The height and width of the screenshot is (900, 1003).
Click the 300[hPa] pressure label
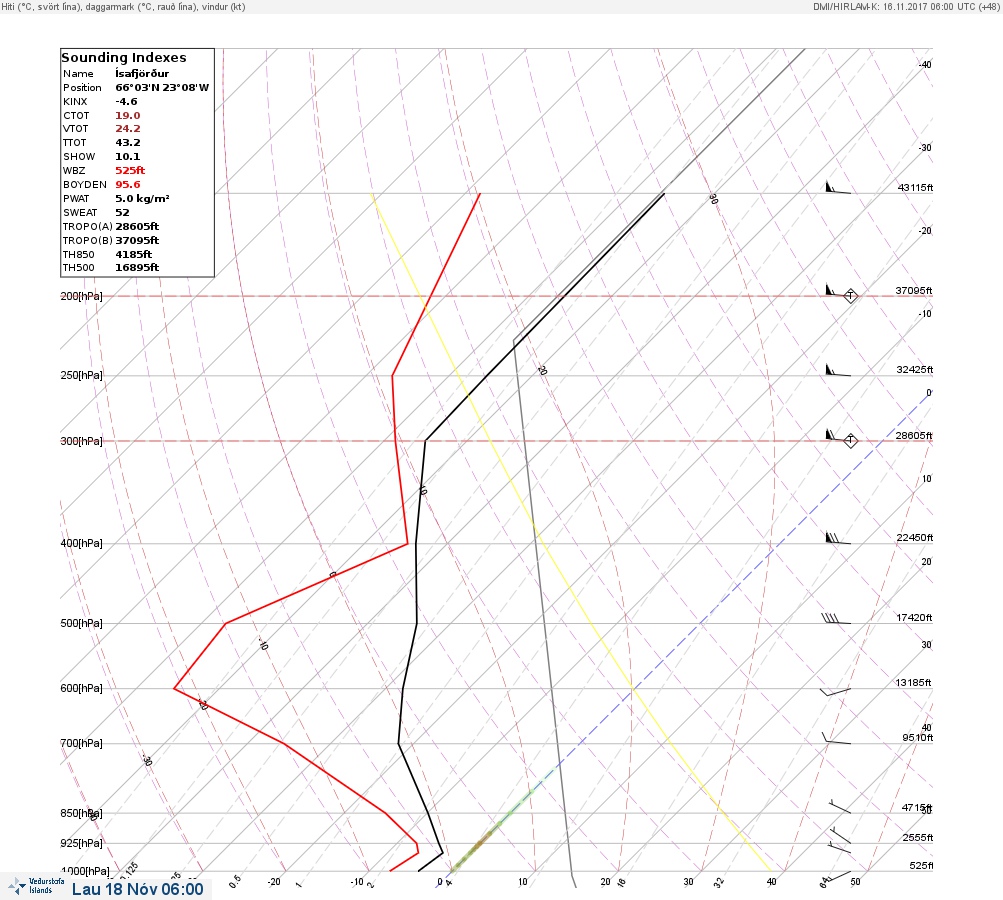click(x=81, y=441)
